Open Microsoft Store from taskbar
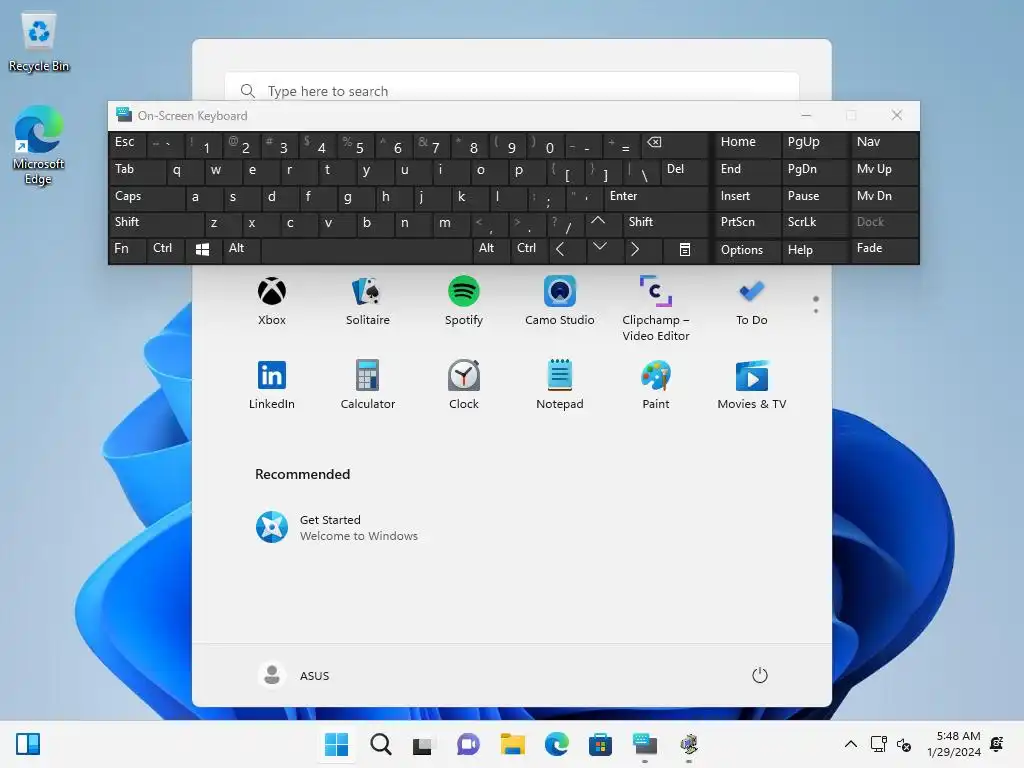Viewport: 1024px width, 768px height. 600,744
